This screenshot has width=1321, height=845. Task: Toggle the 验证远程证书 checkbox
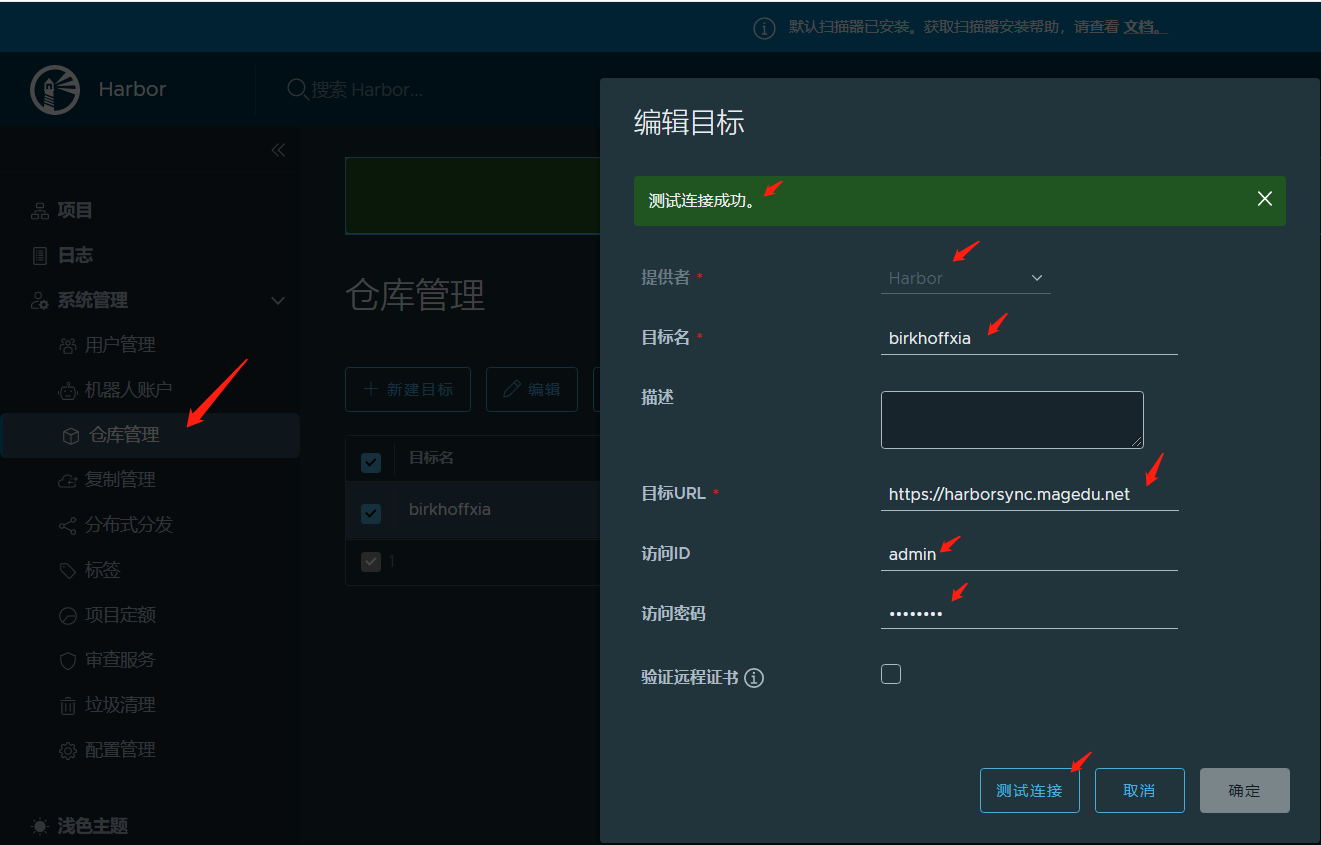891,674
